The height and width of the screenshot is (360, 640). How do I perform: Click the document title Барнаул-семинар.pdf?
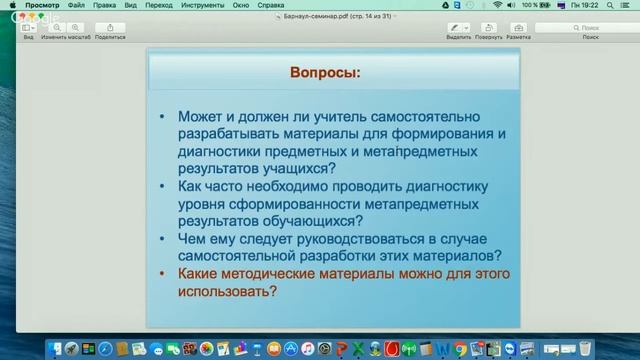coord(337,16)
